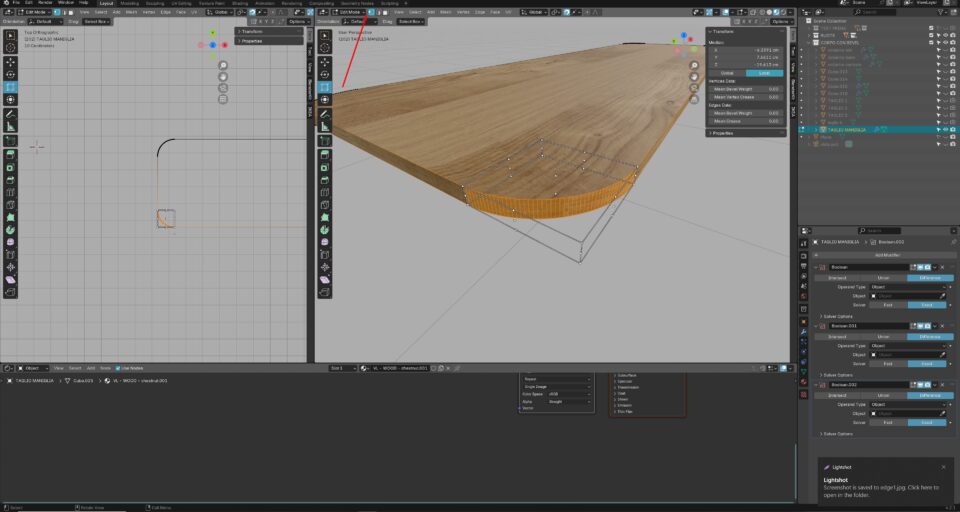Open Operand Type dropdown of Boolean.001
This screenshot has height=512, width=960.
(908, 345)
